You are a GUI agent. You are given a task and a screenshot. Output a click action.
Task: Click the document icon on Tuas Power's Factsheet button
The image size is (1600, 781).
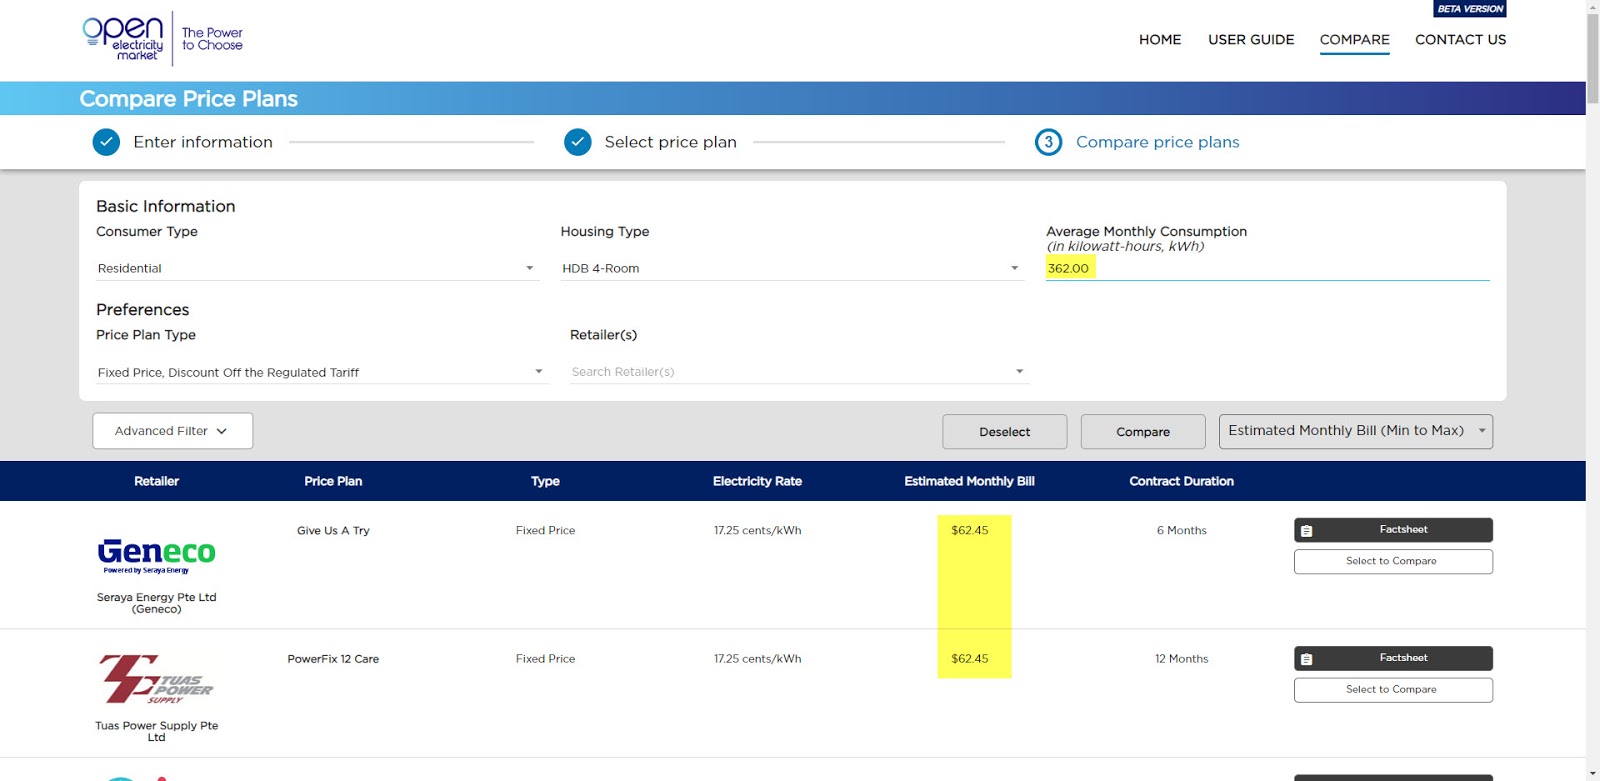pos(1306,659)
